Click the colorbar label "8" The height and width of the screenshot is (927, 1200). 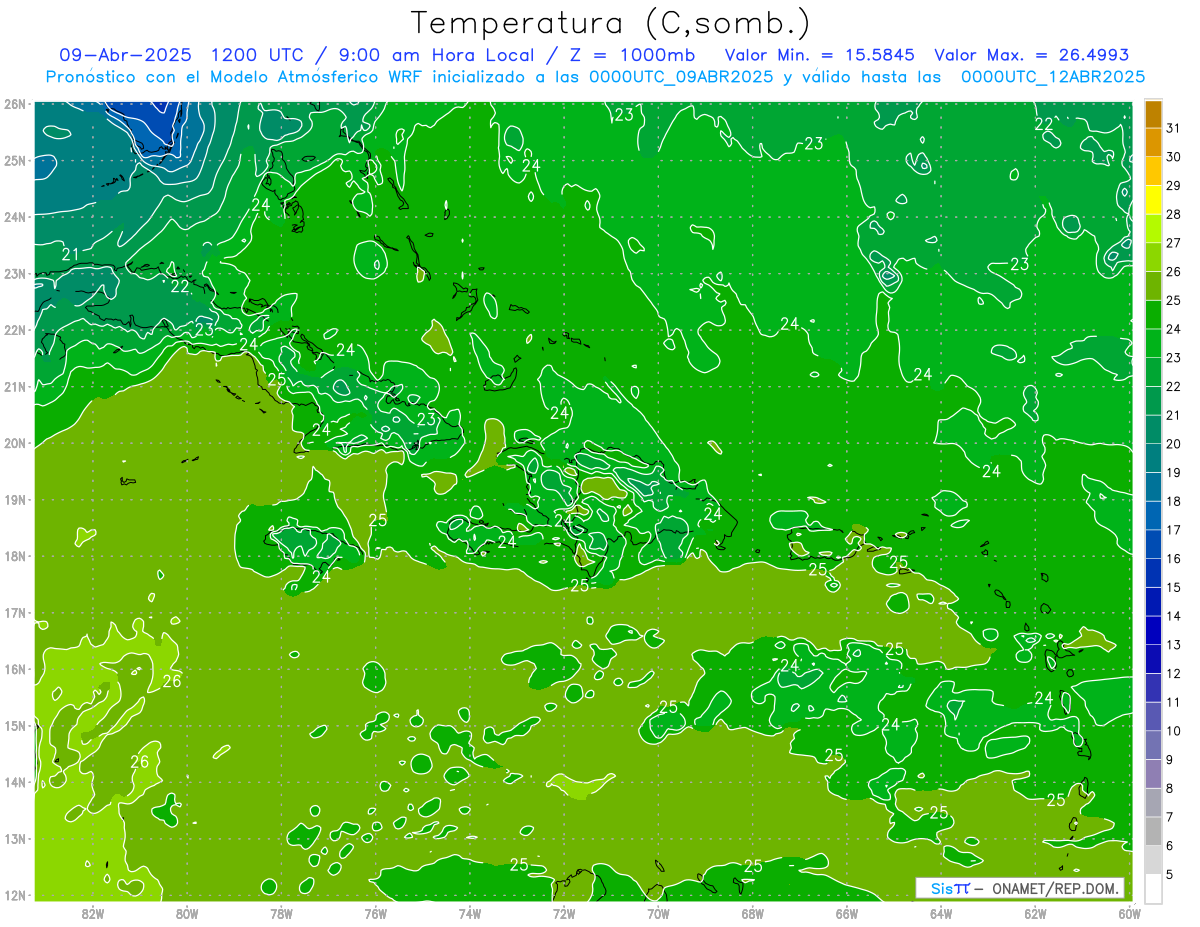1171,788
